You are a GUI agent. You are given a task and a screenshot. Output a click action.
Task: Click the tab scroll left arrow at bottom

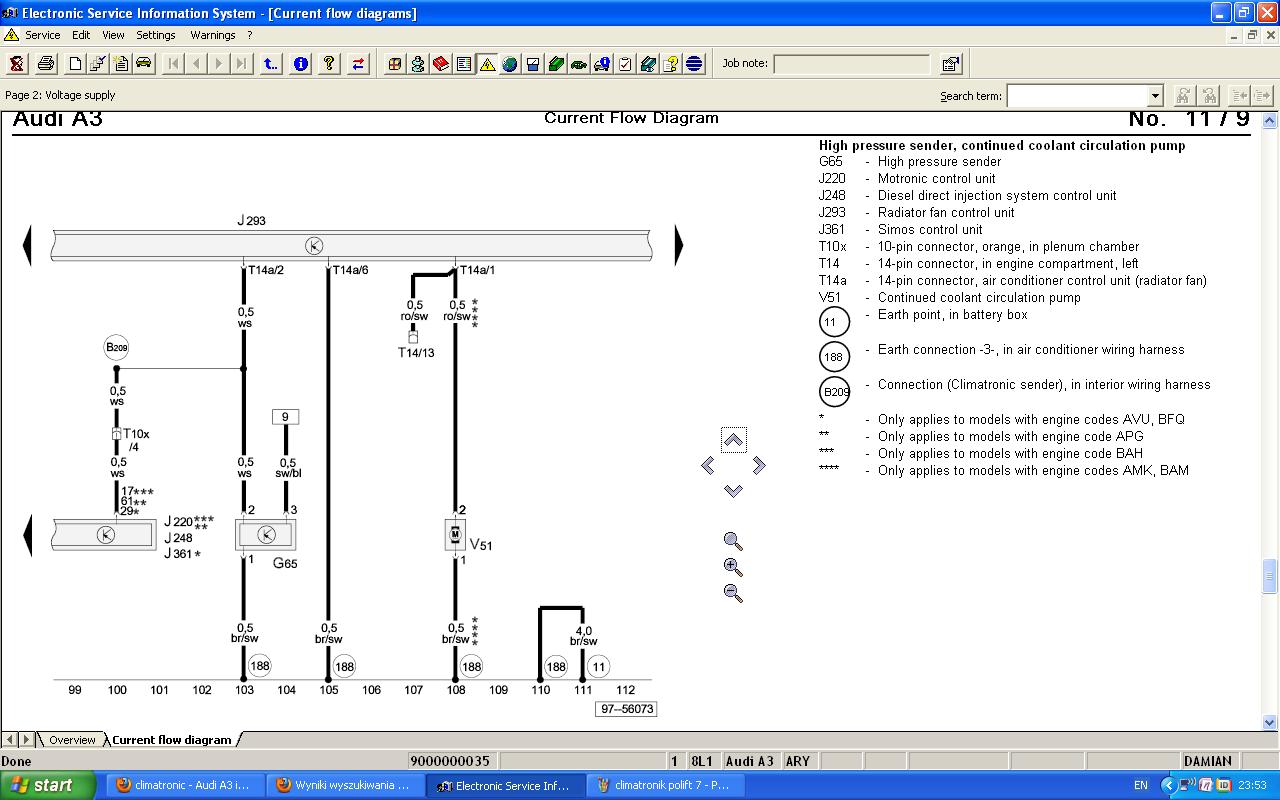tap(9, 740)
